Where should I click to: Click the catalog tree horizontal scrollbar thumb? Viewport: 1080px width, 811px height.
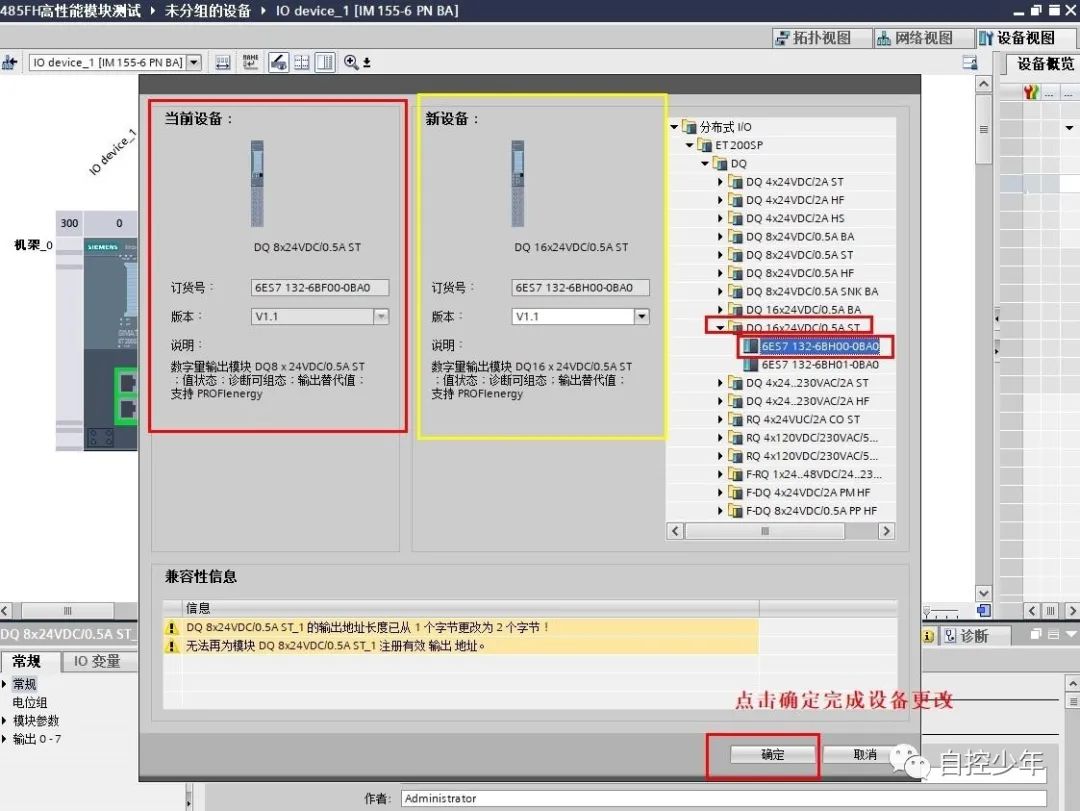[765, 531]
